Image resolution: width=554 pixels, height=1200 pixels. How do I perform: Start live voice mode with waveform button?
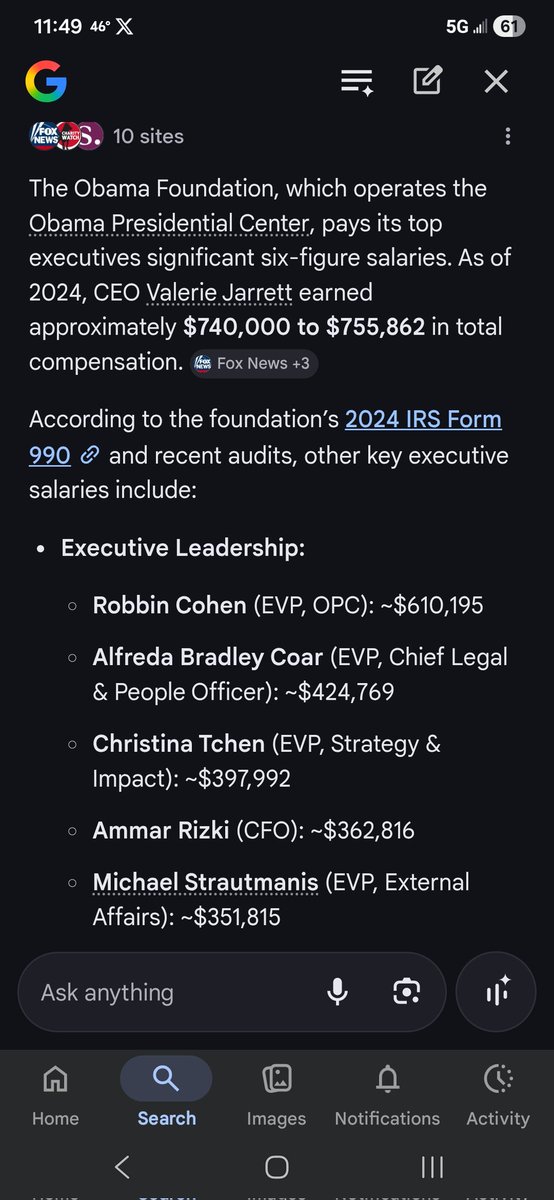(x=497, y=992)
